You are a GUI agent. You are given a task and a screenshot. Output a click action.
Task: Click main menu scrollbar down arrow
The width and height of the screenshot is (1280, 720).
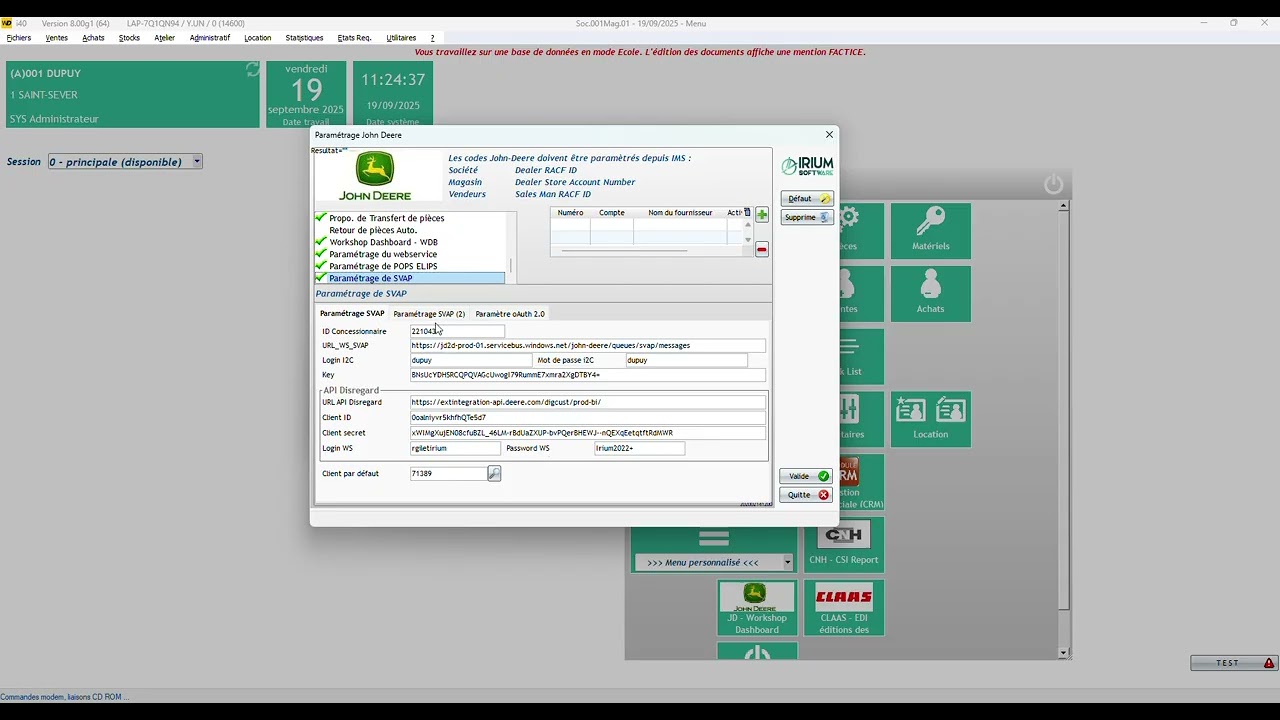pyautogui.click(x=1063, y=653)
